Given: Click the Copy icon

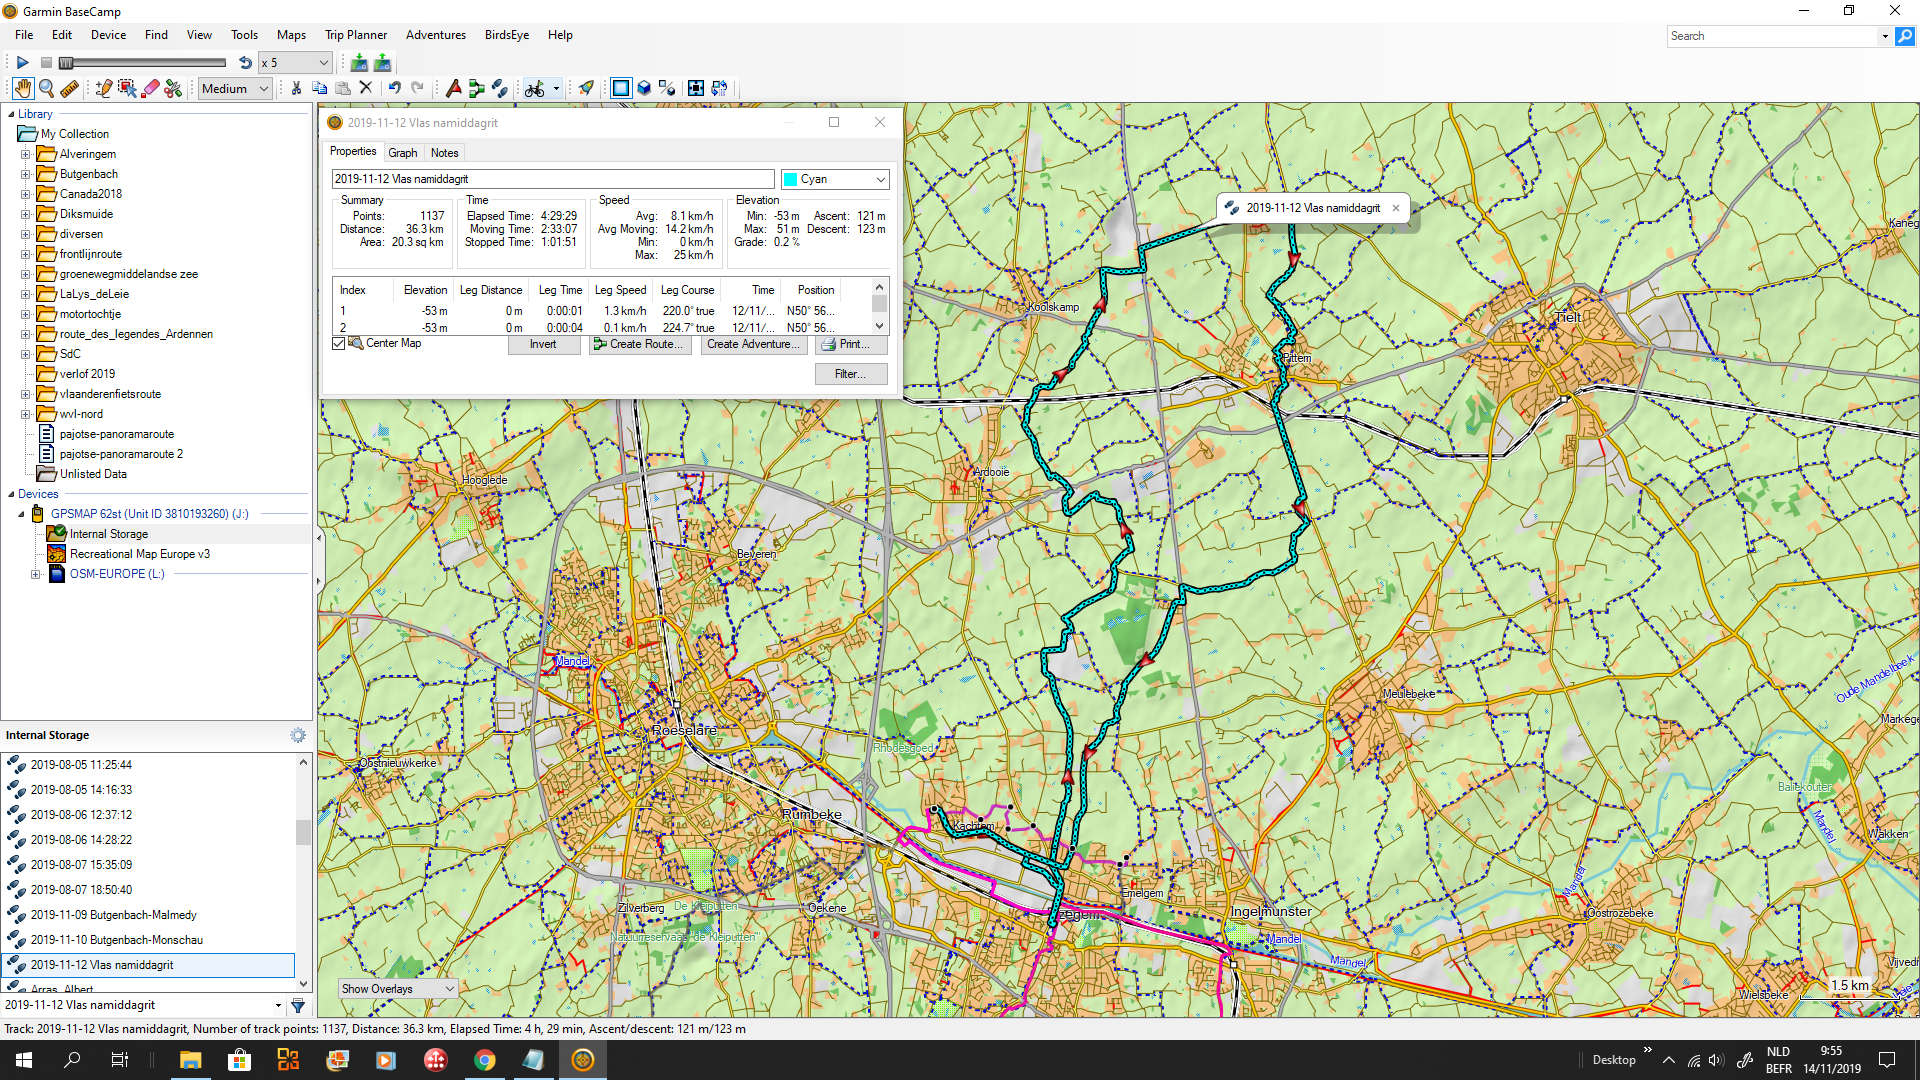Looking at the screenshot, I should point(320,88).
